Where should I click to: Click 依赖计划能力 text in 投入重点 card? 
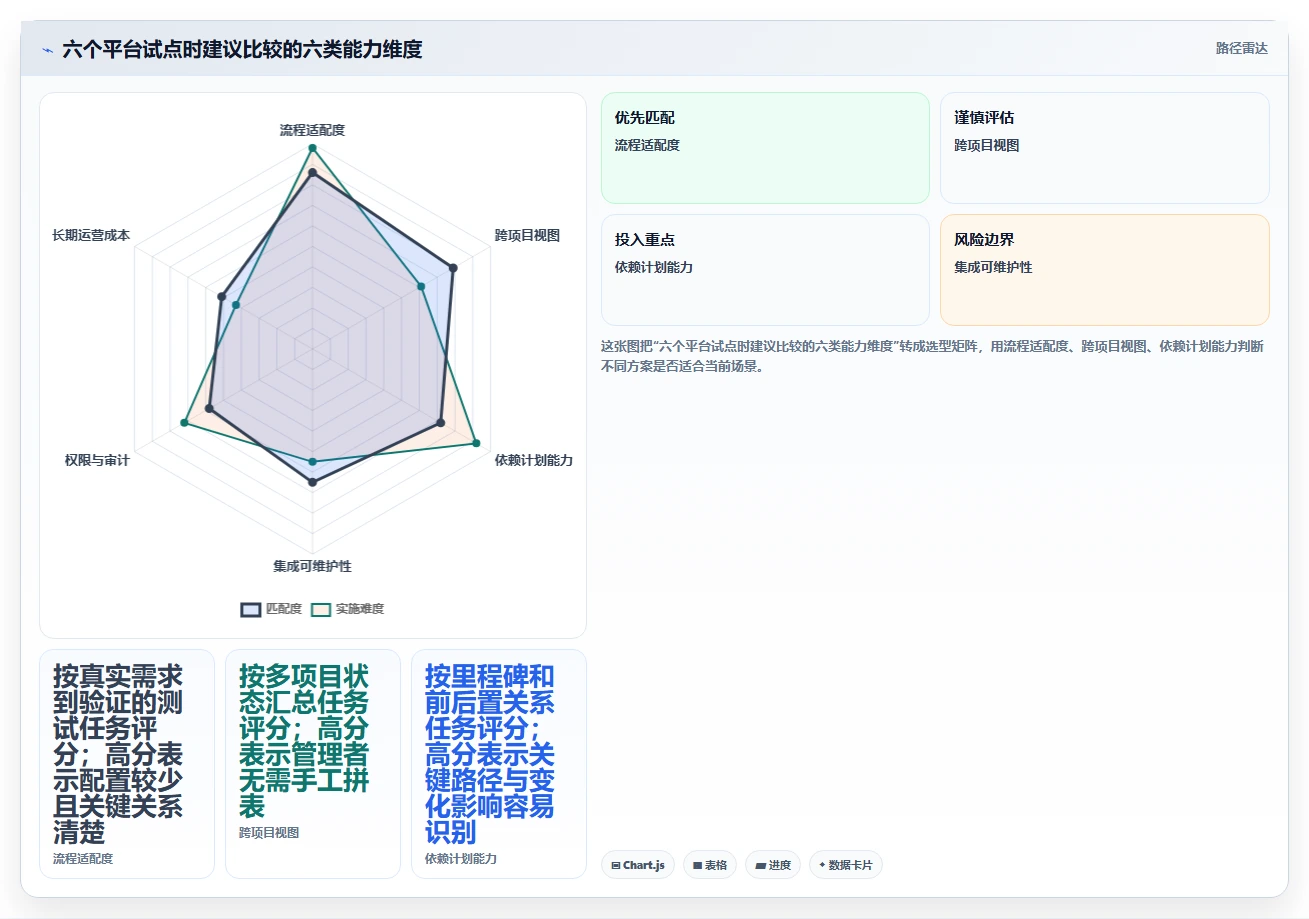pyautogui.click(x=654, y=267)
